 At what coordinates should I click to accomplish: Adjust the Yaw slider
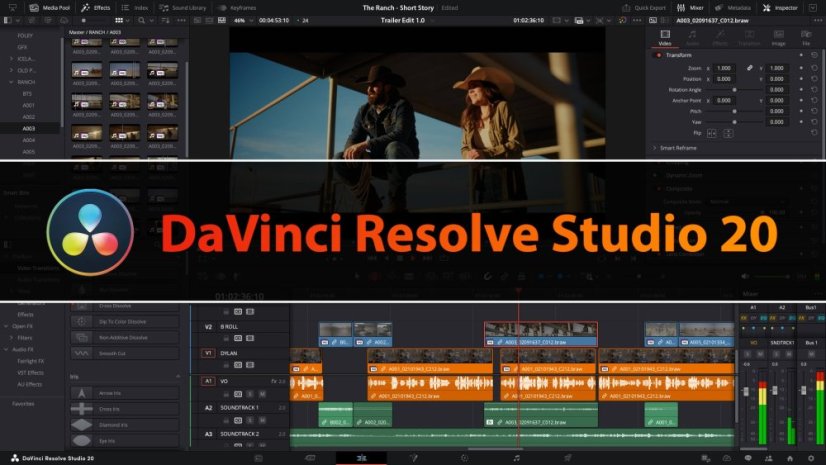(x=734, y=122)
